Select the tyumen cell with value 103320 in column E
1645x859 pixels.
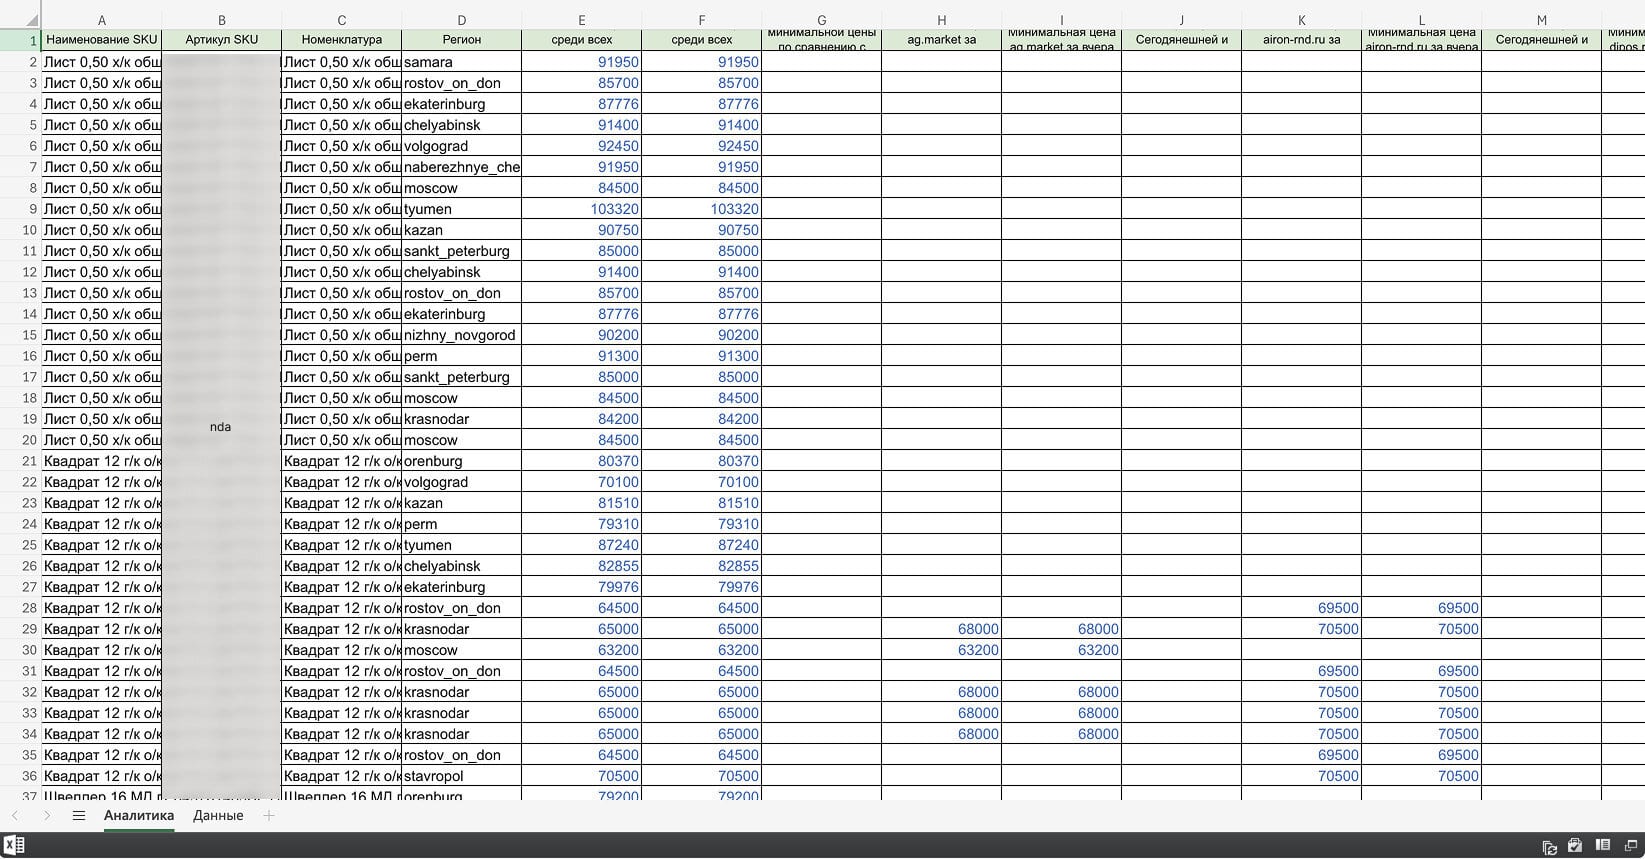(581, 209)
